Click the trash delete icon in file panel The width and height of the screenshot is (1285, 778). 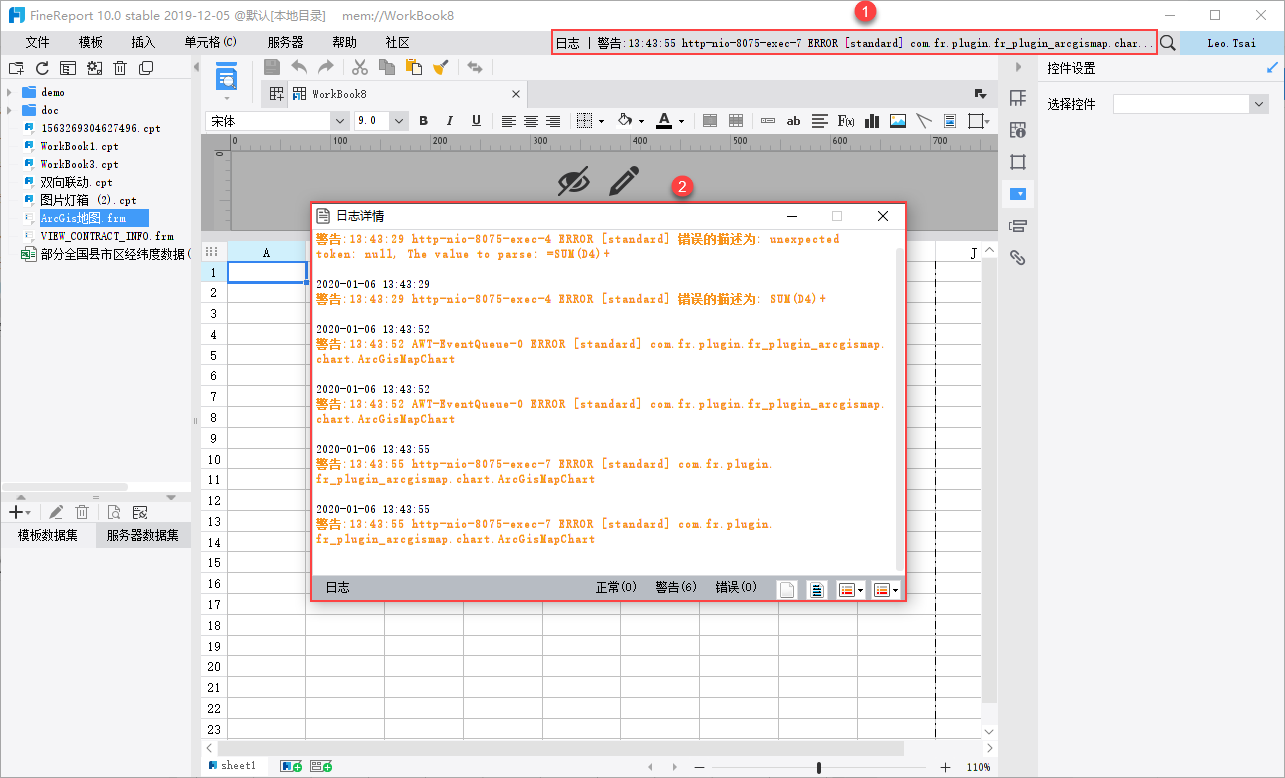coord(120,68)
